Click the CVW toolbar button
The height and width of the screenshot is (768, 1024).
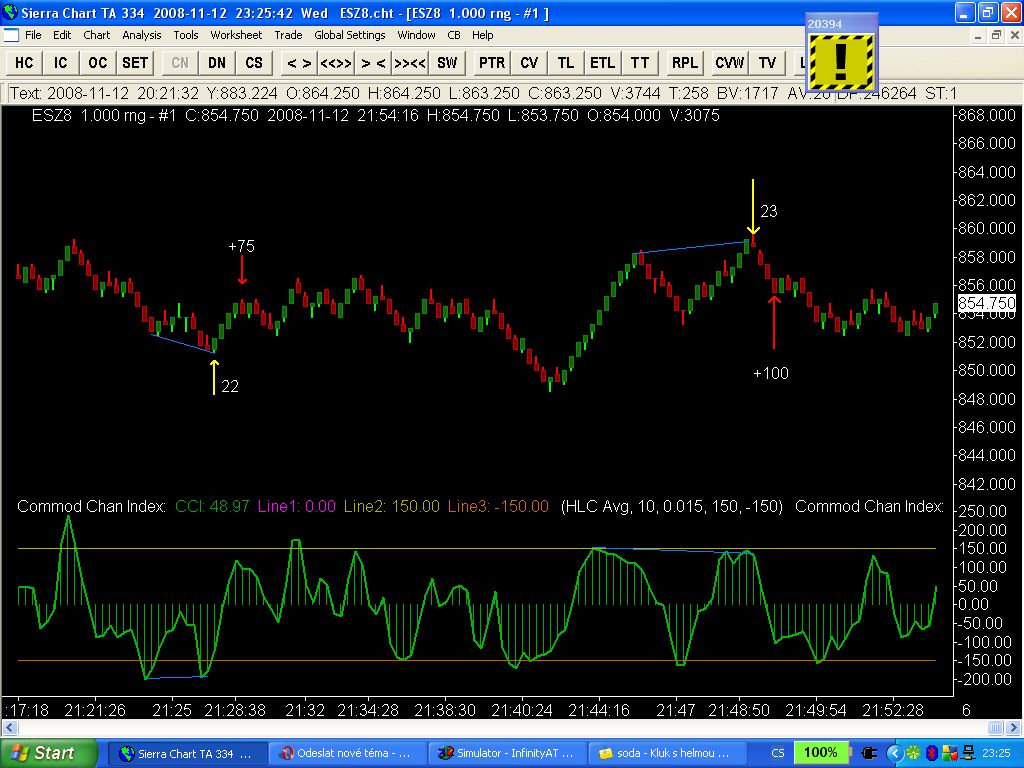729,63
